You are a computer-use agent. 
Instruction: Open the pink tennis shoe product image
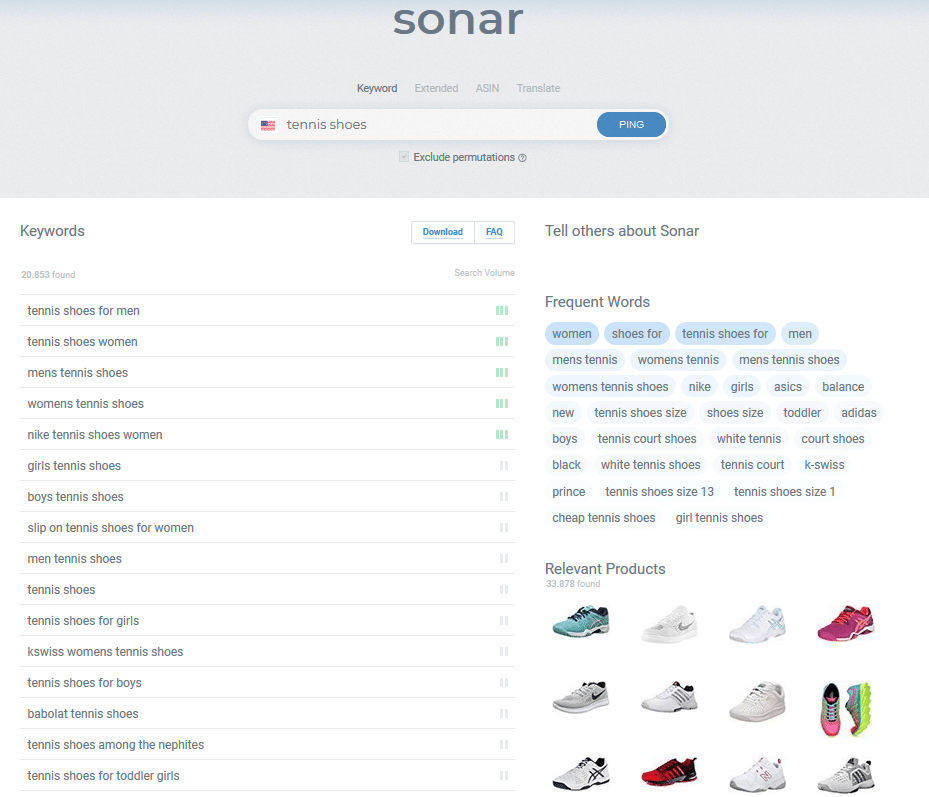pyautogui.click(x=845, y=622)
